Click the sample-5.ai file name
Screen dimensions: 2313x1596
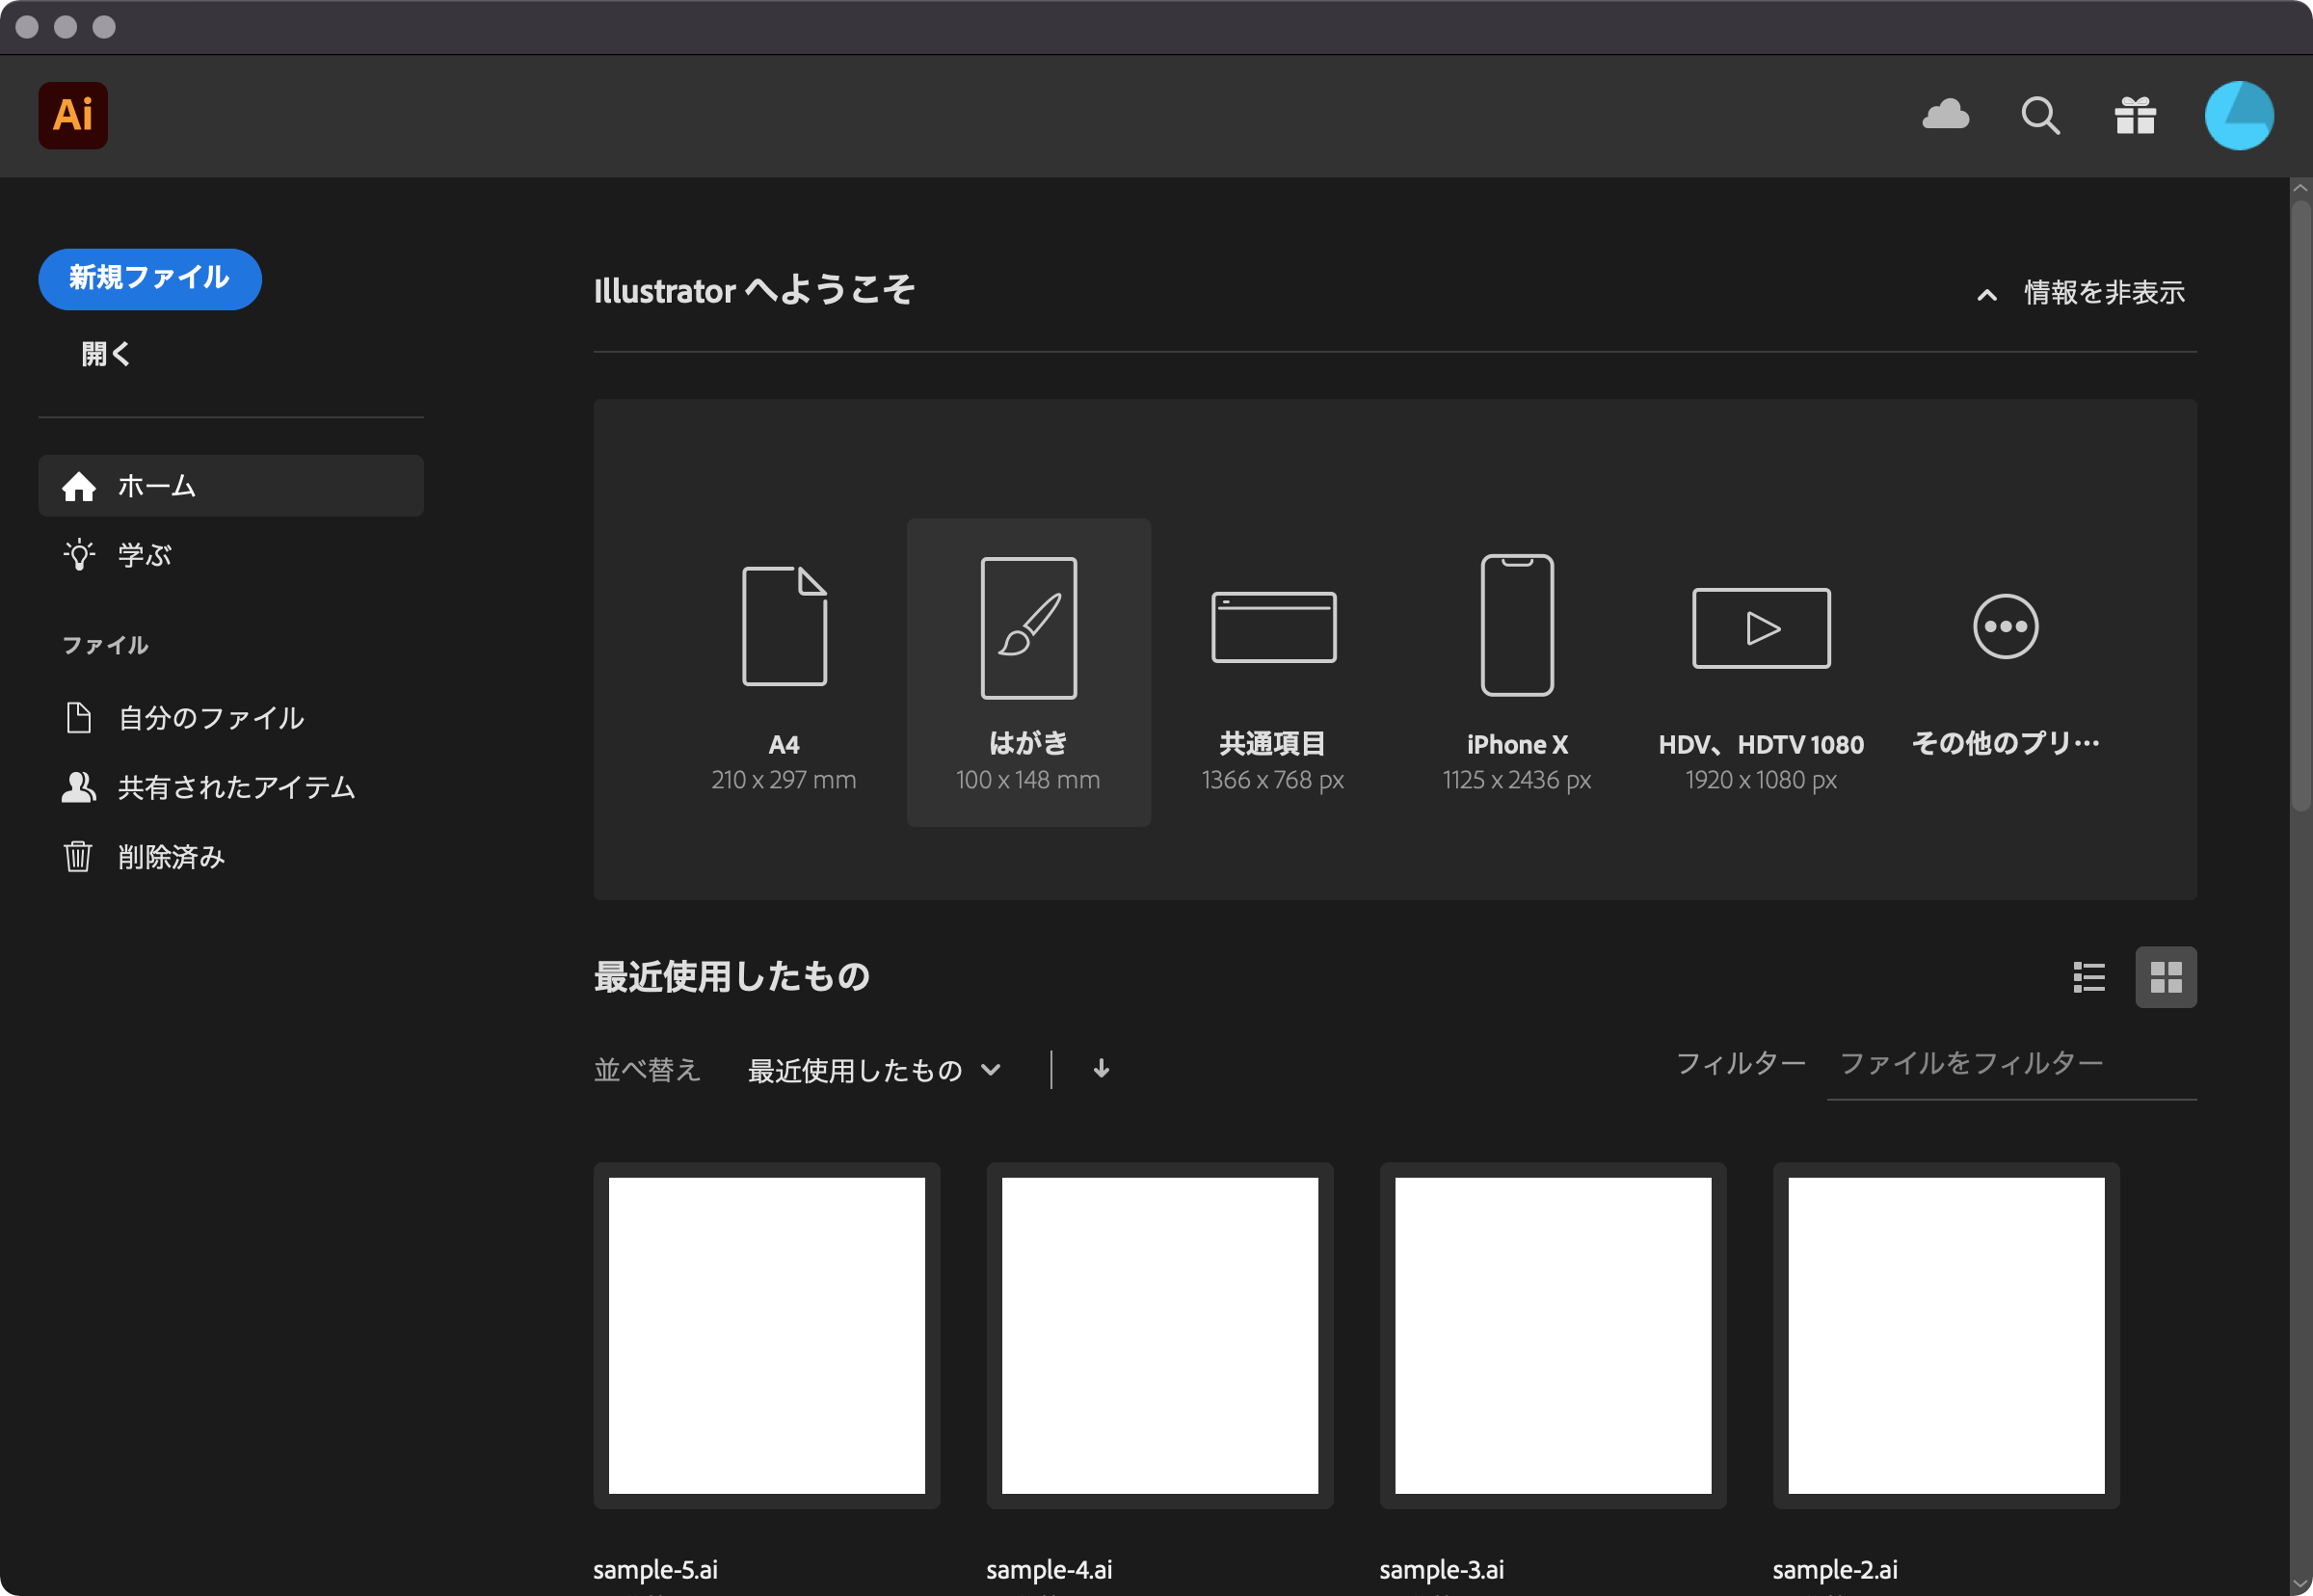[655, 1569]
